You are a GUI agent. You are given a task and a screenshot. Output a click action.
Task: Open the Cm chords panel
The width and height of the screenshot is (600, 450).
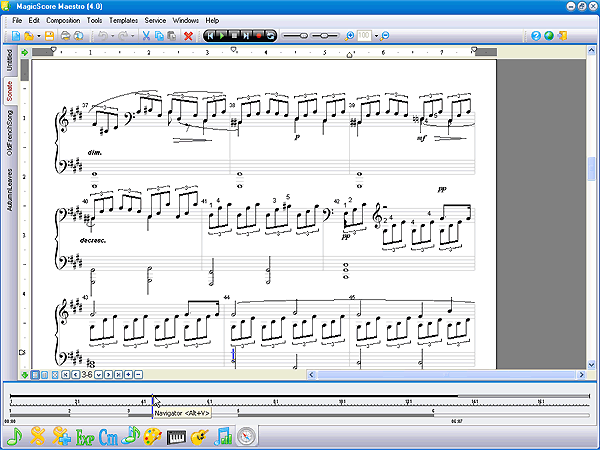point(108,437)
